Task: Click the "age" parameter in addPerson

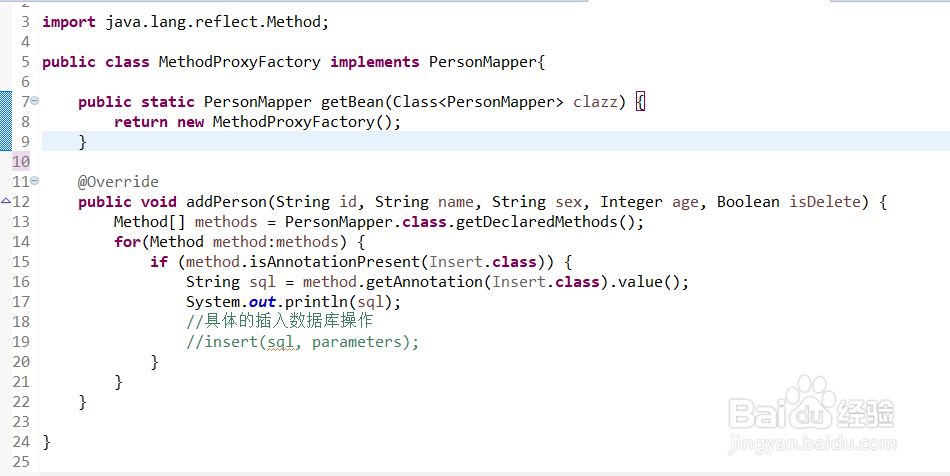Action: click(x=685, y=202)
